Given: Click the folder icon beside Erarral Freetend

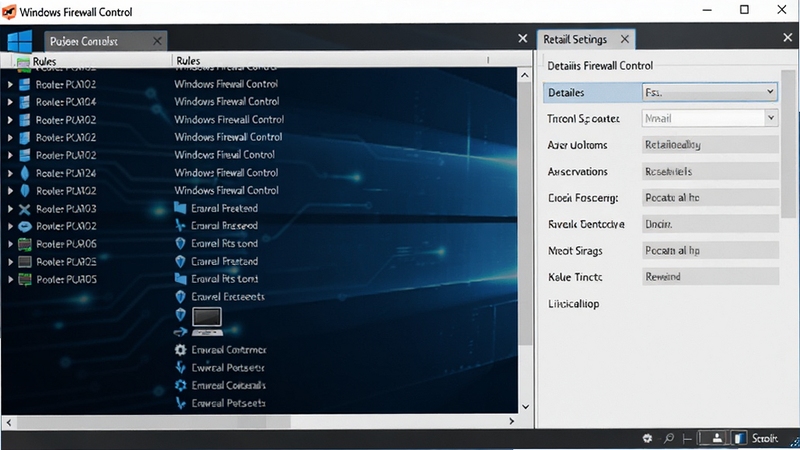Looking at the screenshot, I should (180, 208).
